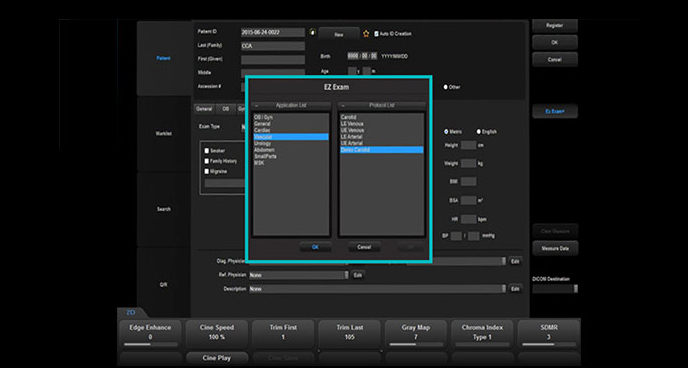The height and width of the screenshot is (368, 688).
Task: Click Edit beside Ref. Physician
Action: point(358,275)
